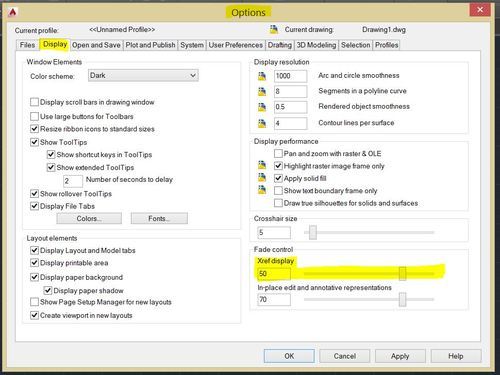Go to Plot and Publish tab
500x375 pixels.
[x=150, y=45]
